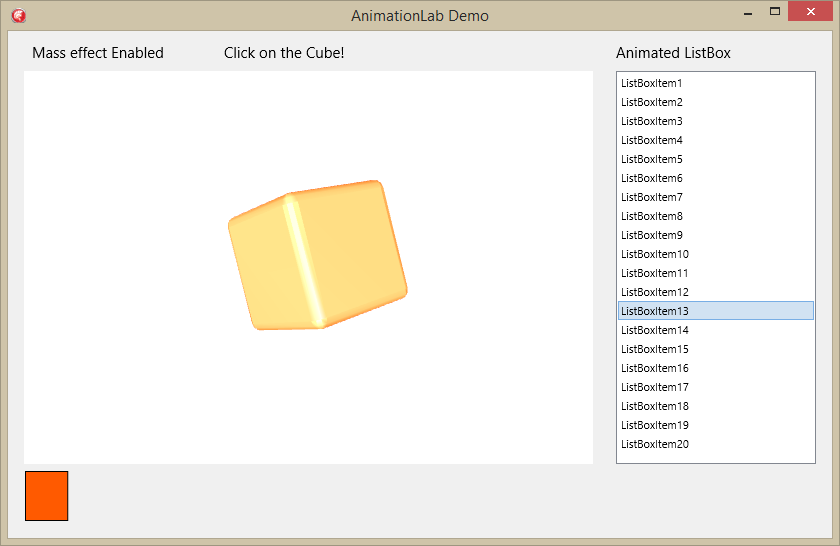Maximize the AnimationLab Demo window
This screenshot has height=546, width=840.
[x=775, y=12]
